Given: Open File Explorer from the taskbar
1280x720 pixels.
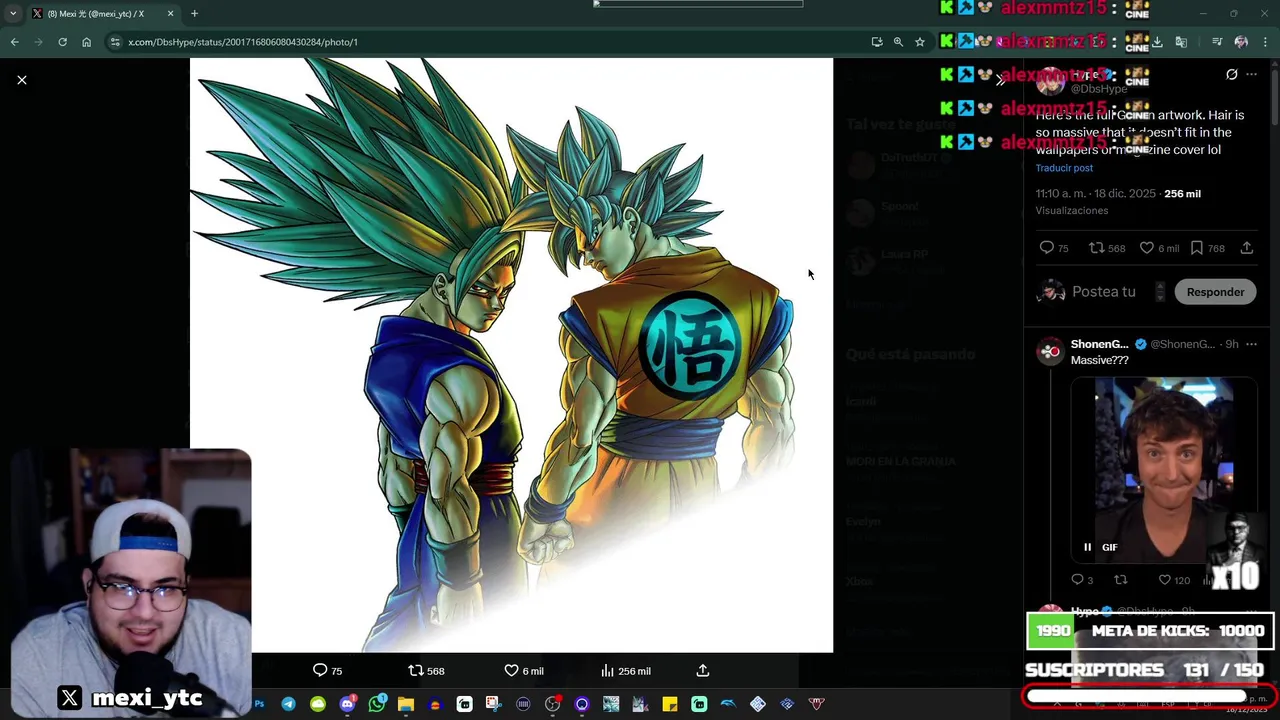Looking at the screenshot, I should (405, 704).
